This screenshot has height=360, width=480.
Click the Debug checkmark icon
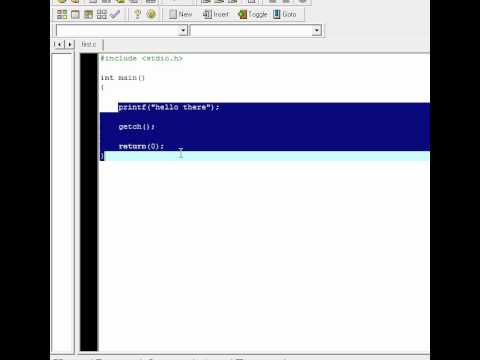coord(115,14)
